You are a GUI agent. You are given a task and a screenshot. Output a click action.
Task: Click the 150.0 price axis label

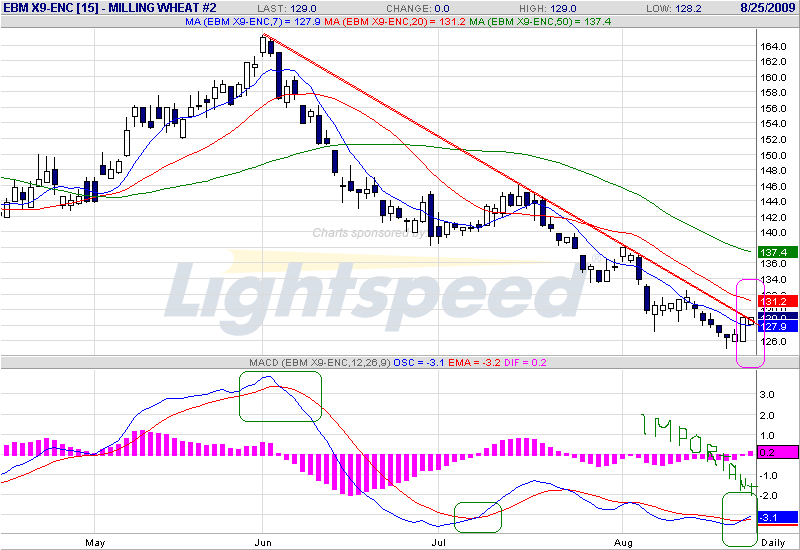[773, 155]
